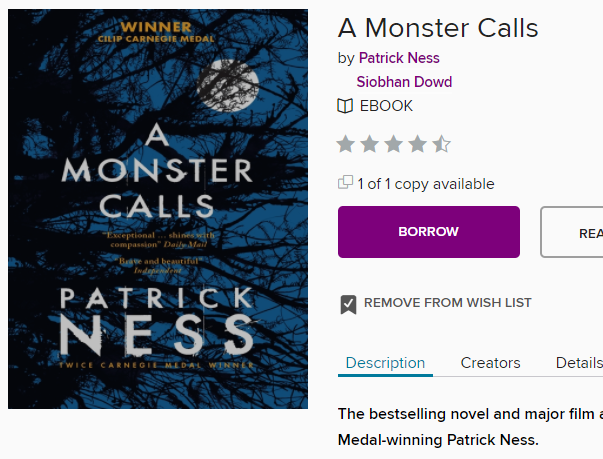Viewport: 603px width, 459px height.
Task: Switch to the Description tab
Action: pos(385,363)
